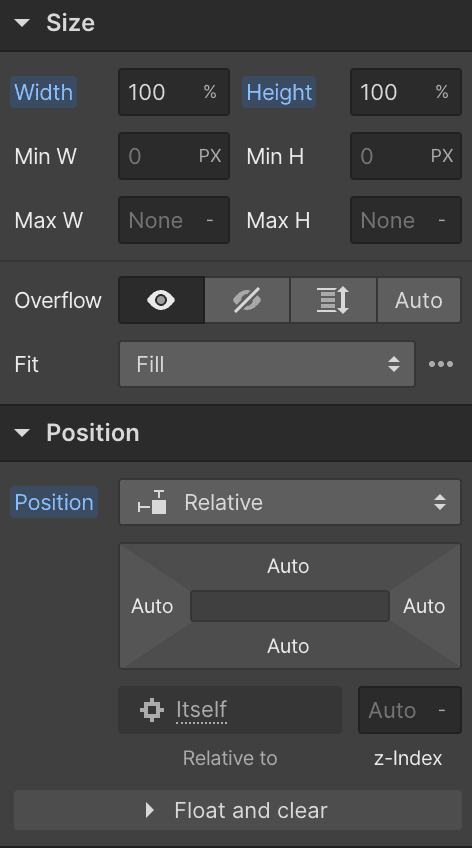Screen dimensions: 472x848
Task: Click the crosshair icon beside Itself
Action: click(x=152, y=710)
